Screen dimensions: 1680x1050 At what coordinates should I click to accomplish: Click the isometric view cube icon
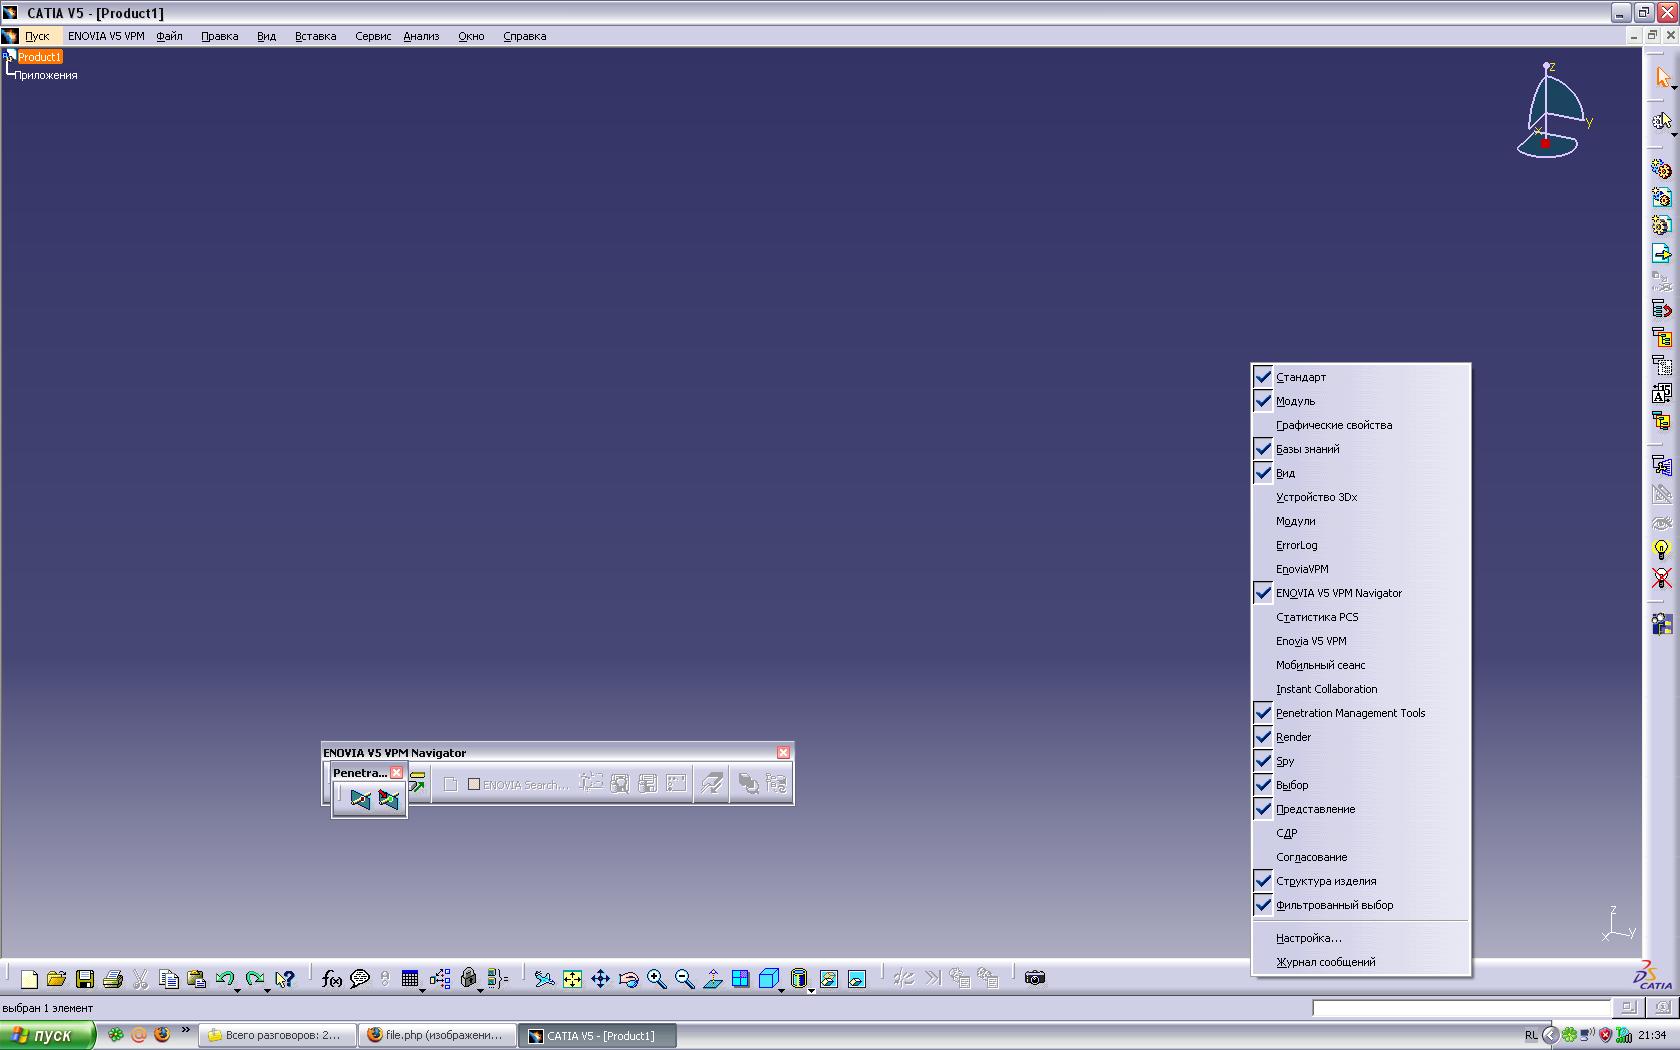(x=768, y=978)
